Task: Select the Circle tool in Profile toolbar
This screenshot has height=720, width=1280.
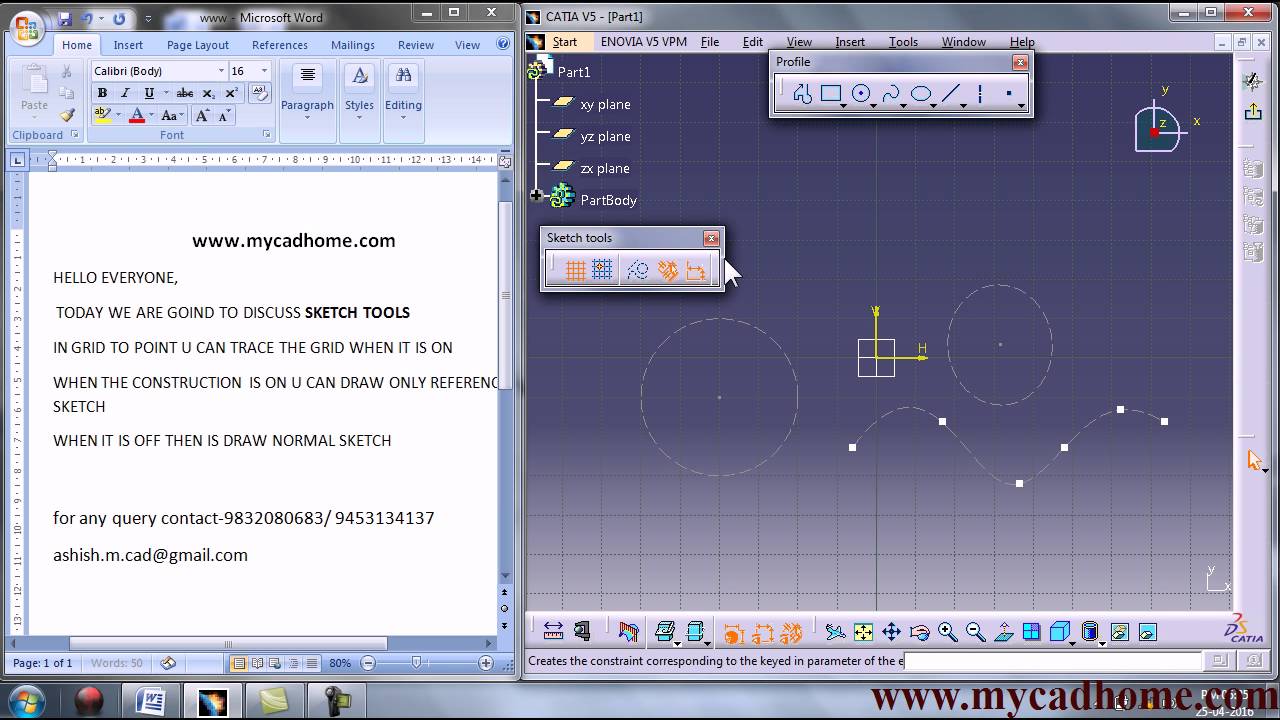Action: point(860,94)
